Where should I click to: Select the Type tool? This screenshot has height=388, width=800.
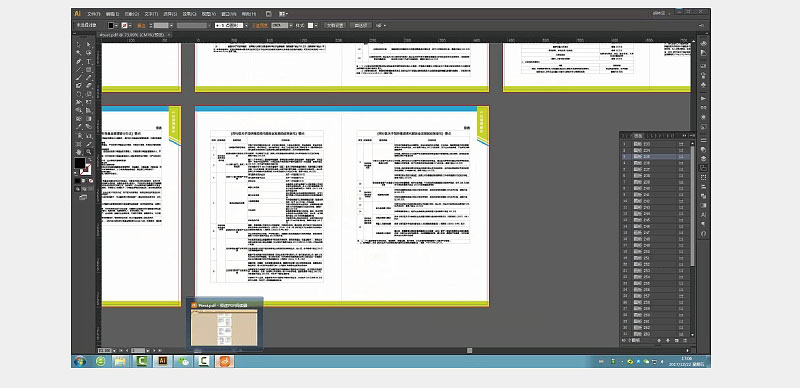coord(89,61)
